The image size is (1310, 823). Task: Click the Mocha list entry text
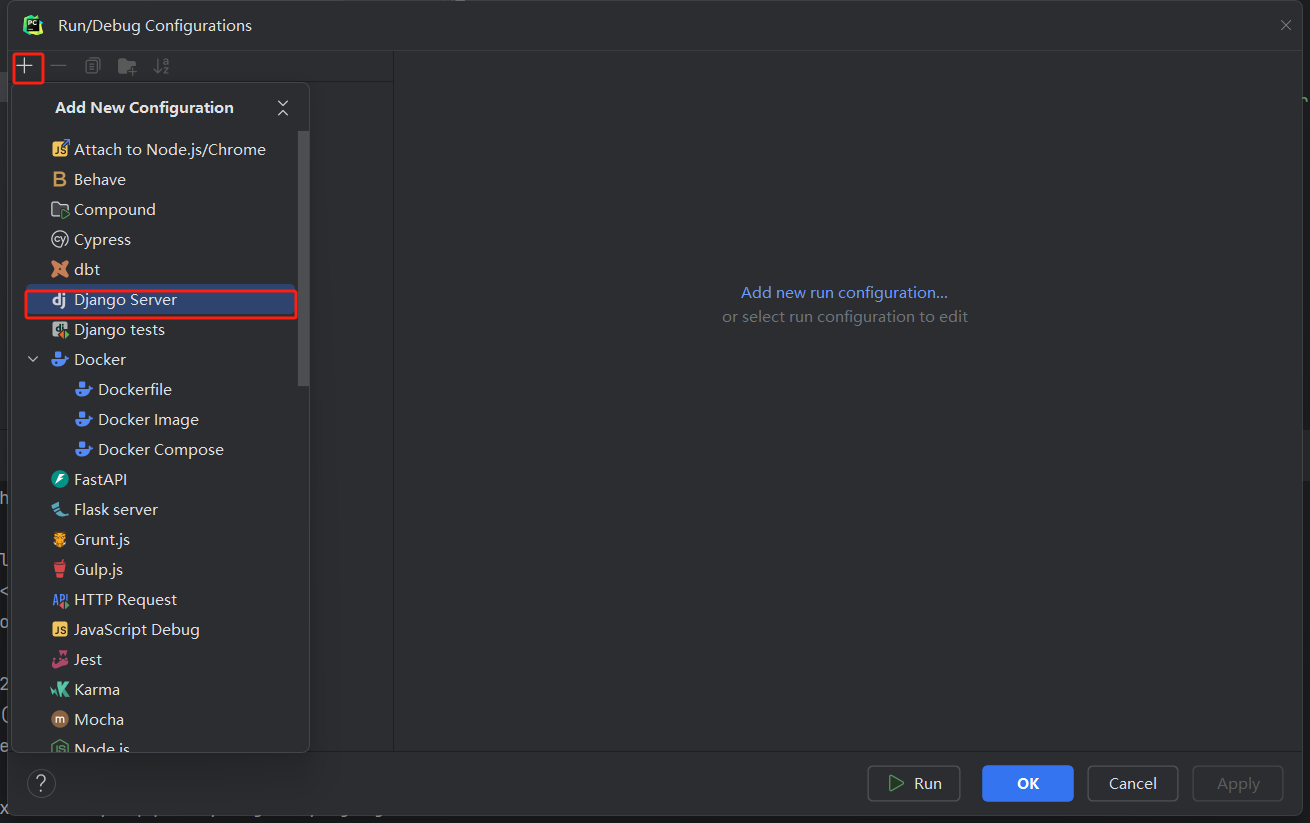[x=99, y=720]
